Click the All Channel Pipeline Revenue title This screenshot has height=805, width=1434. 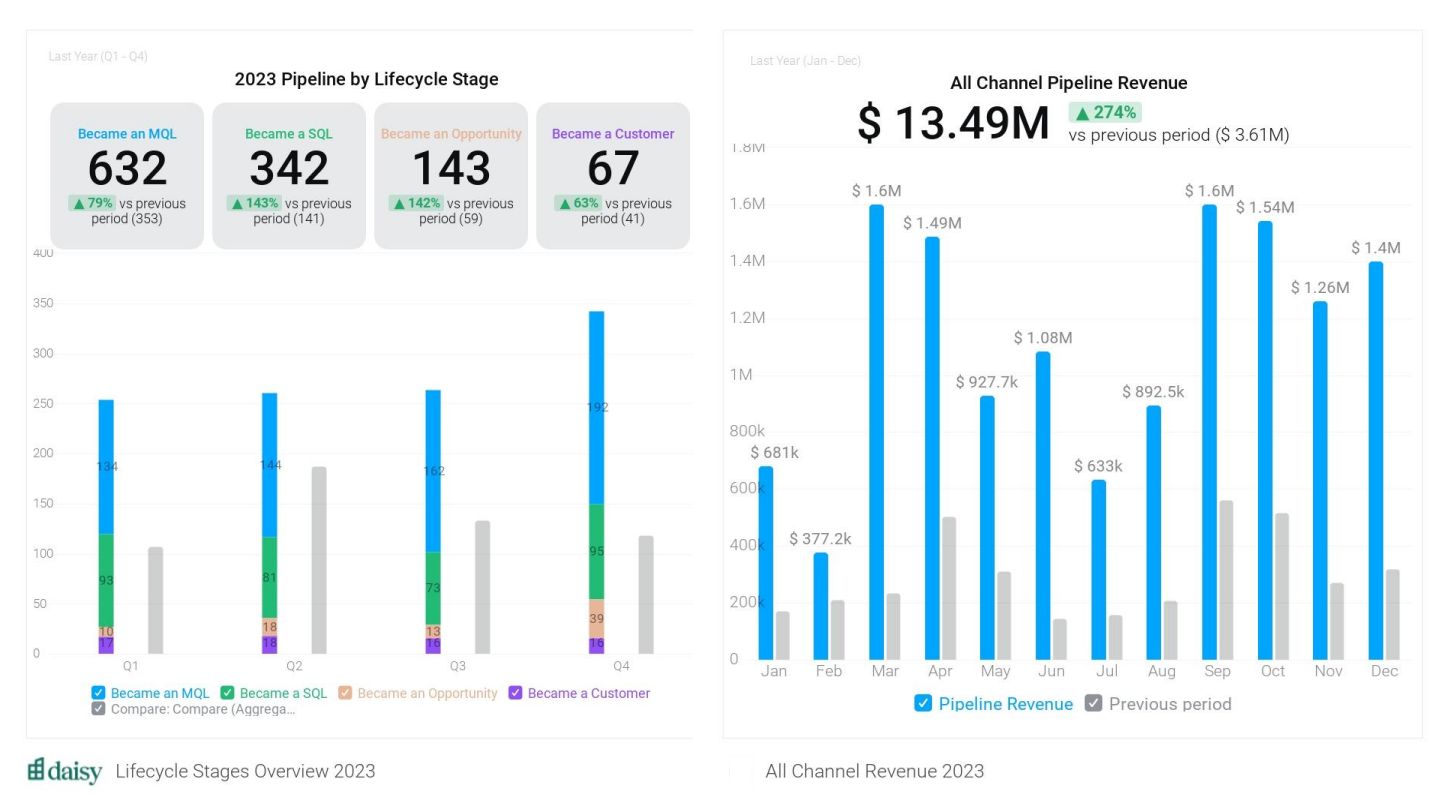pos(1069,83)
